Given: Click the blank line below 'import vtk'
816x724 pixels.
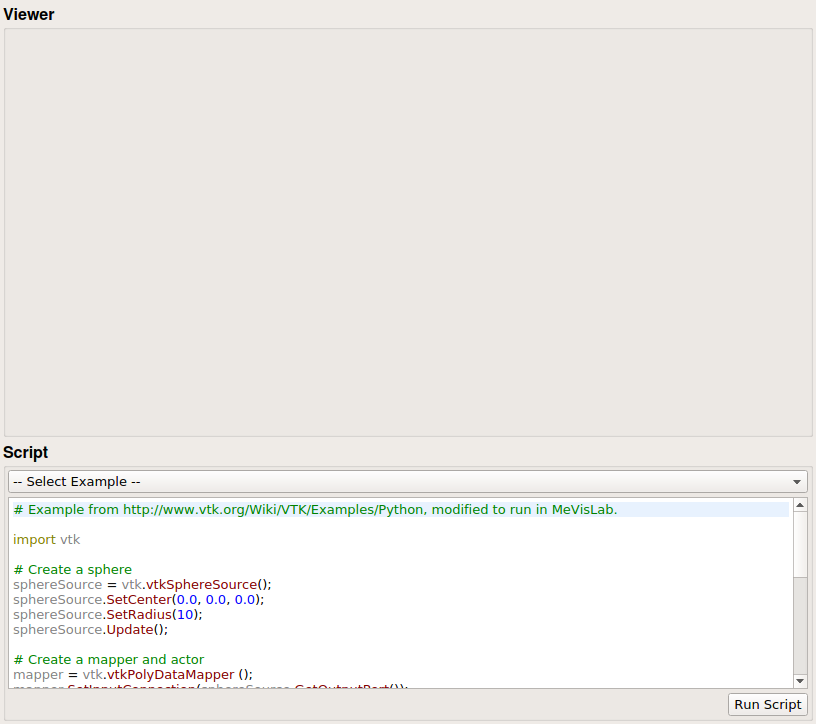Looking at the screenshot, I should click(x=200, y=555).
